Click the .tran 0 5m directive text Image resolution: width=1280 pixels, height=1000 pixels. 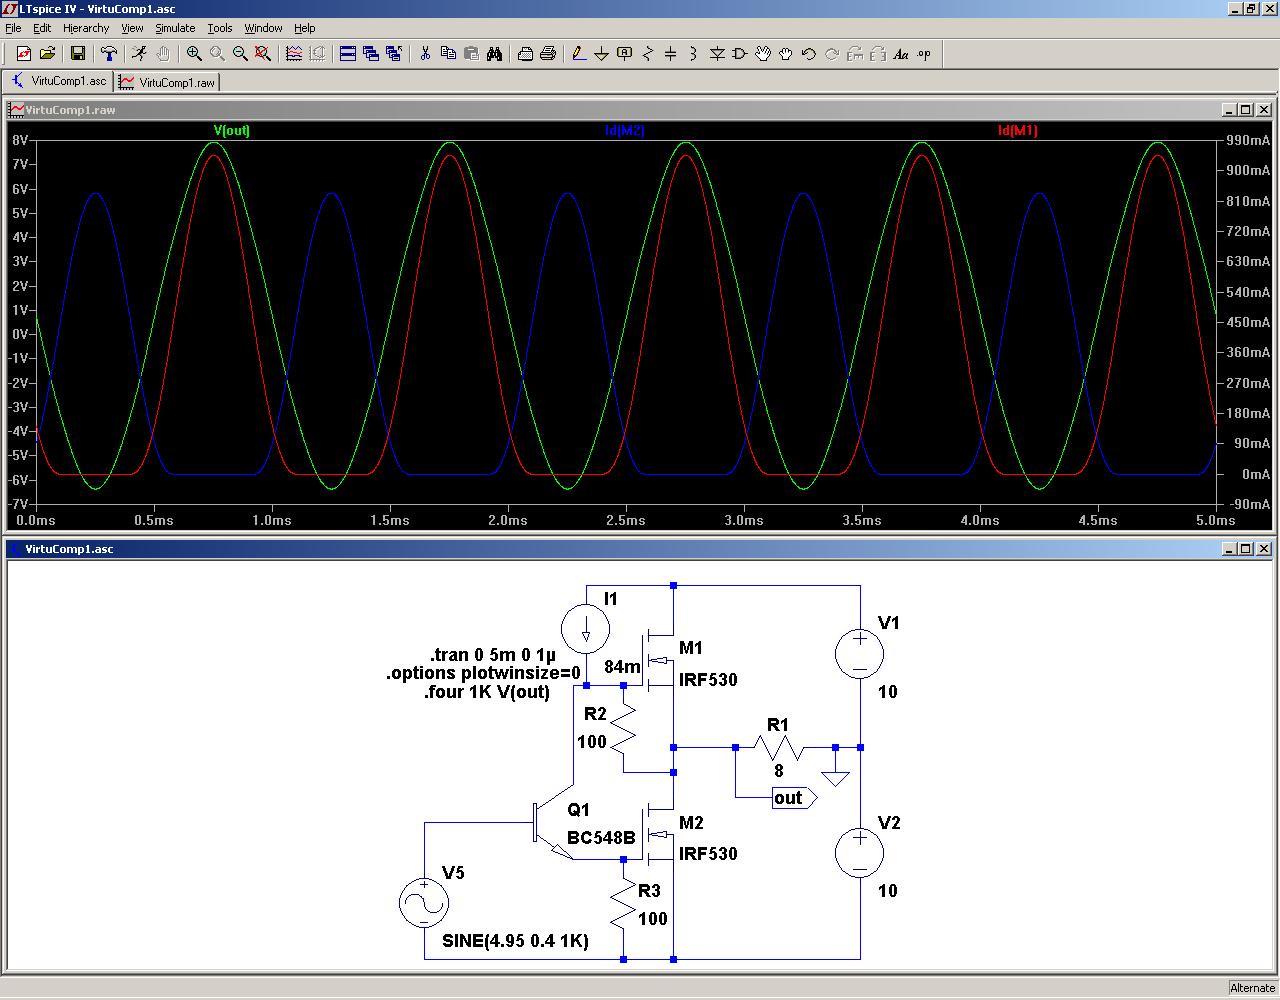point(492,656)
